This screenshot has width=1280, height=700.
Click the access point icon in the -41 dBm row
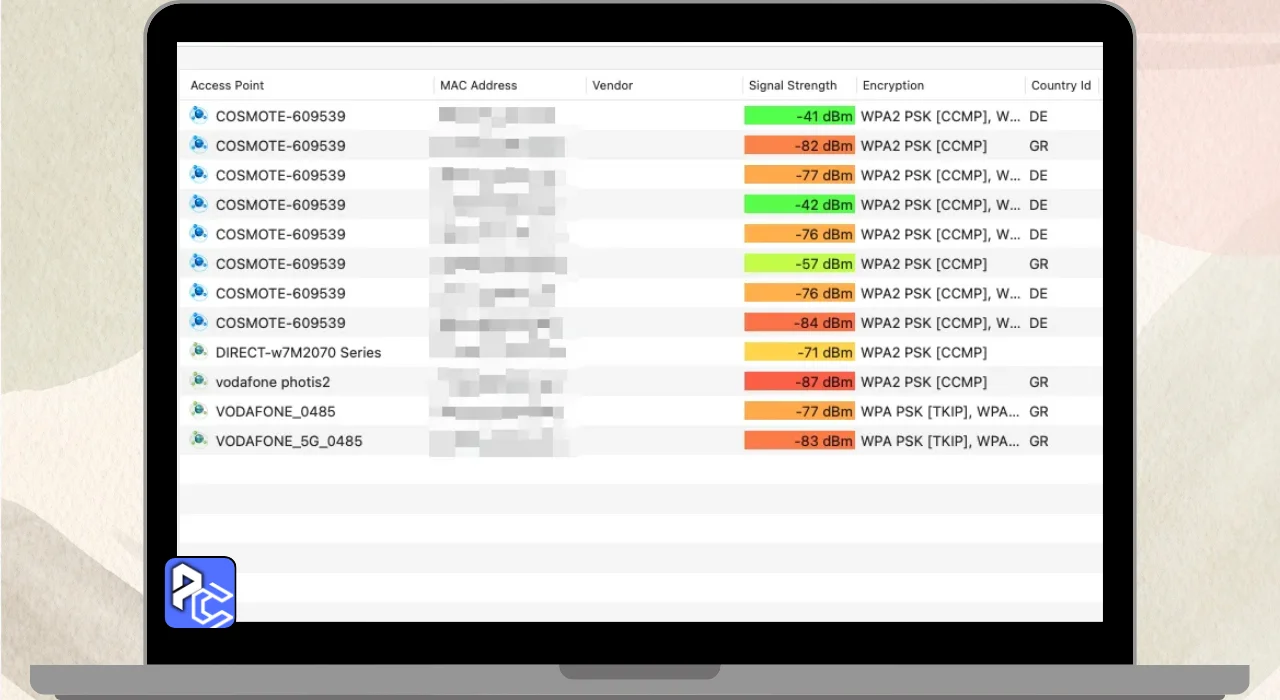[198, 115]
